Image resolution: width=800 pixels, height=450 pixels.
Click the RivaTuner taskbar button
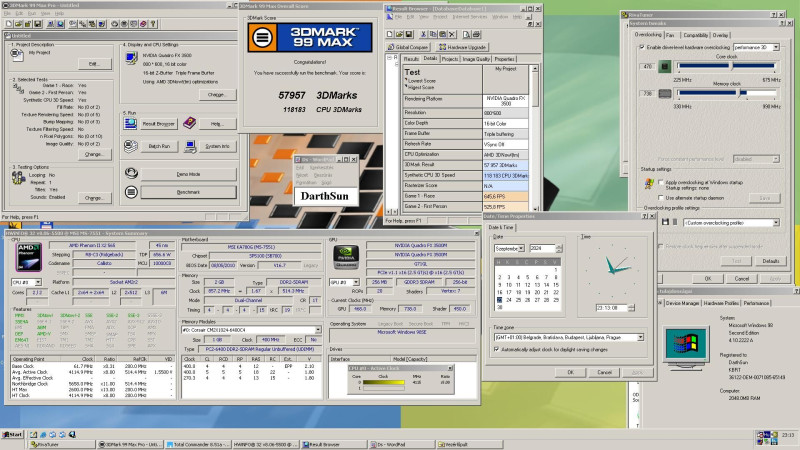click(61, 444)
